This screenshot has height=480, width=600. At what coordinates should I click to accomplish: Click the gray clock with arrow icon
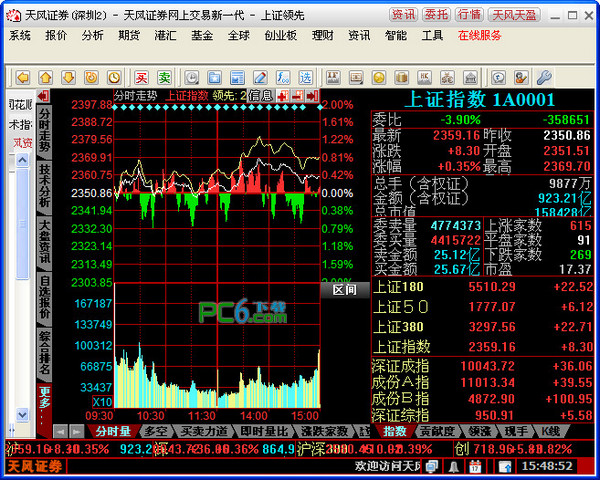[x=192, y=78]
